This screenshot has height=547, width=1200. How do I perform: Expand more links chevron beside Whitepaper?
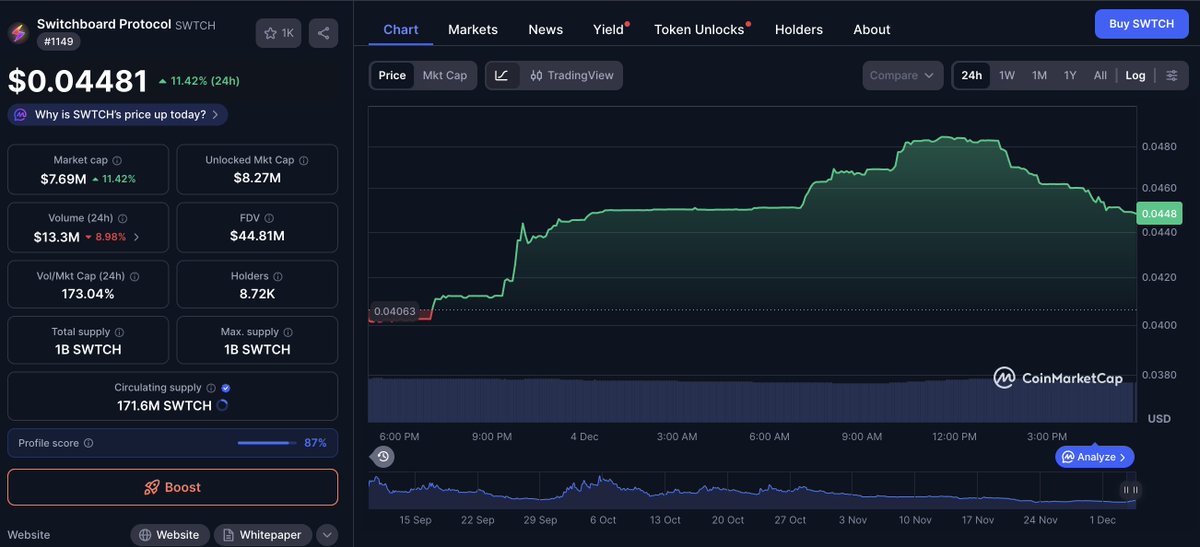pyautogui.click(x=327, y=535)
